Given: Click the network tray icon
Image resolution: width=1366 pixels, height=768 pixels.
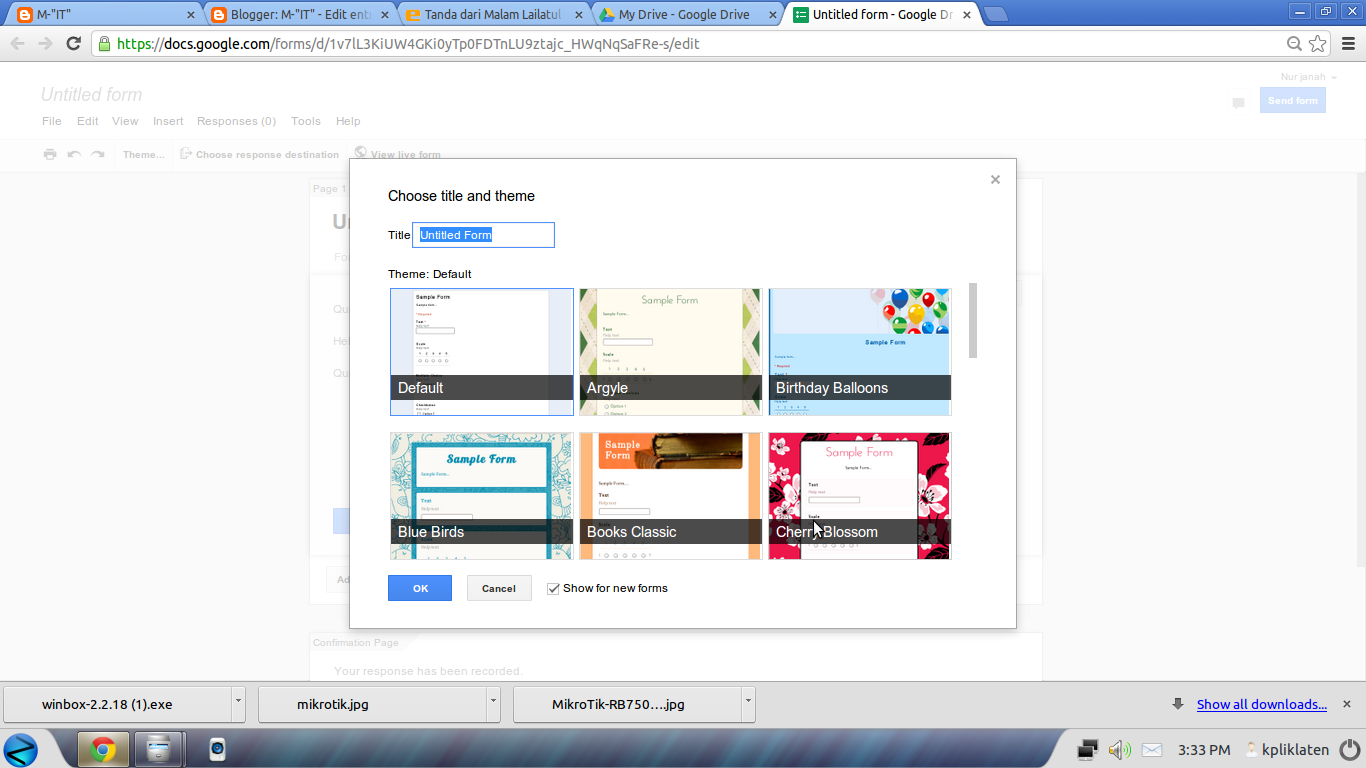Looking at the screenshot, I should (x=1088, y=749).
